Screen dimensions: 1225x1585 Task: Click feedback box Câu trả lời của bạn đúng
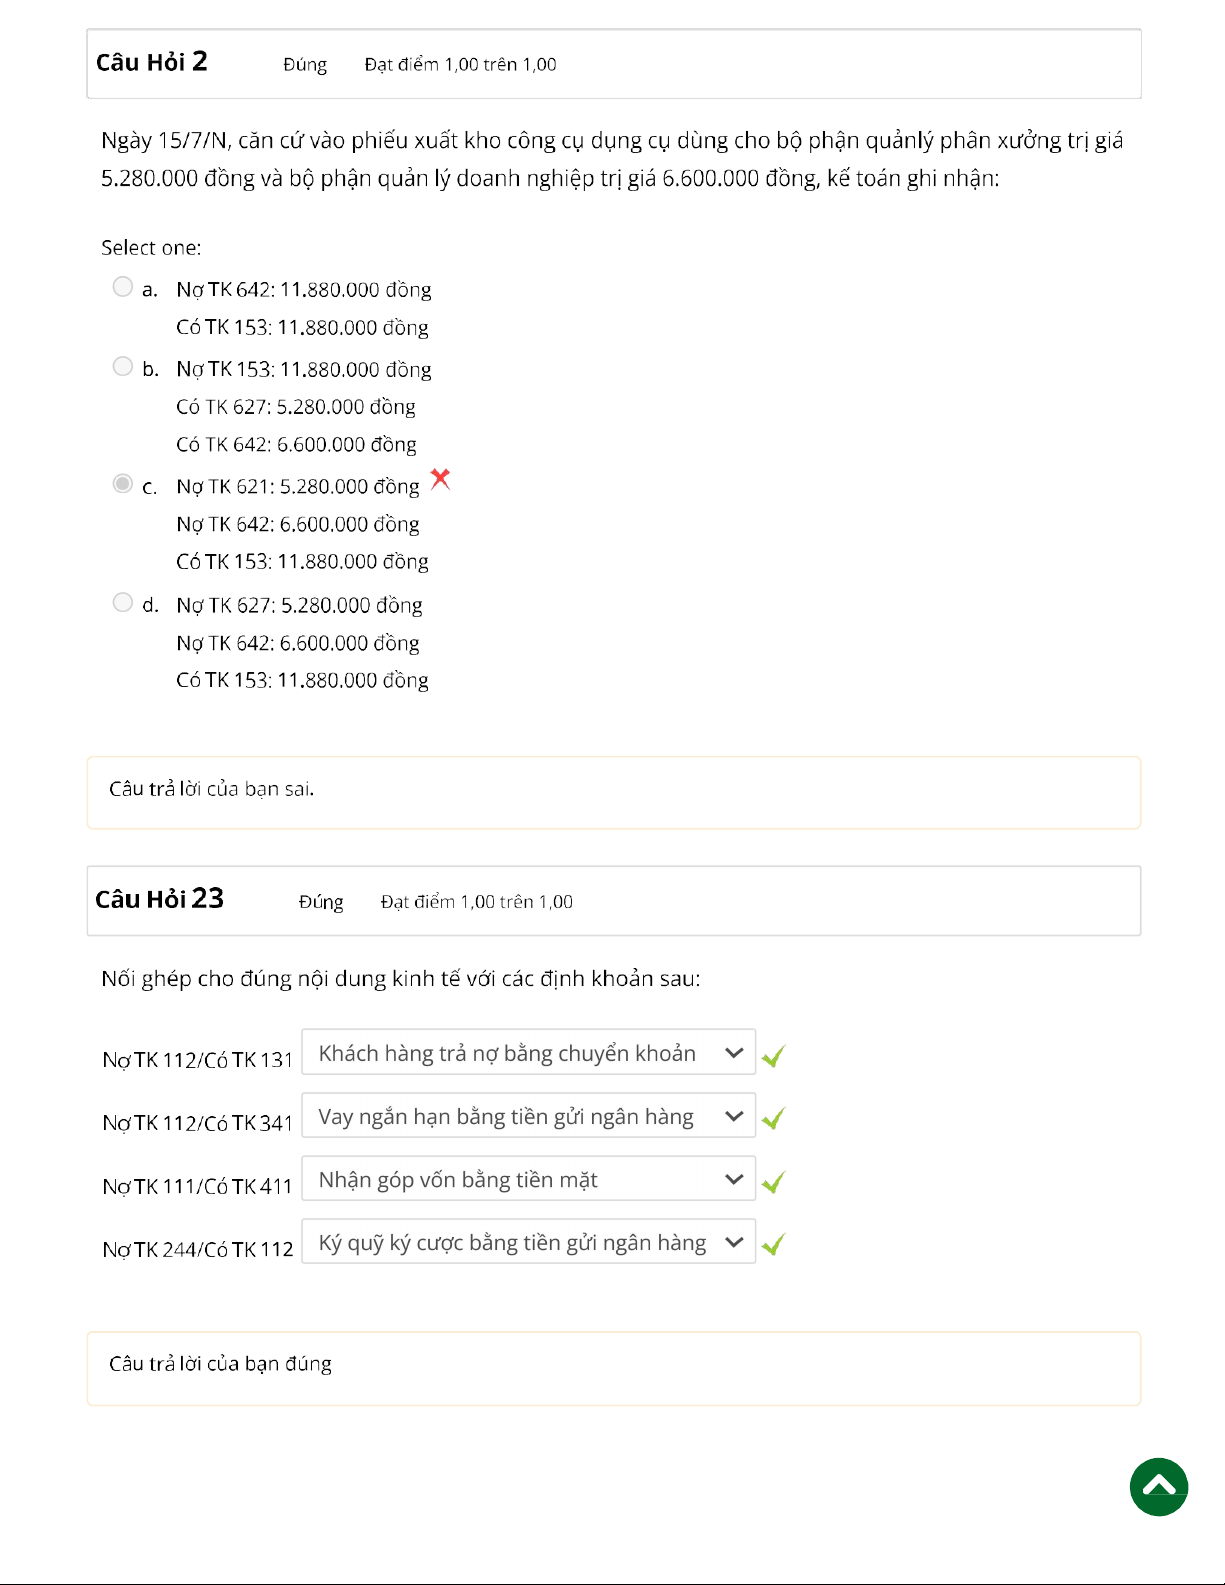613,1367
